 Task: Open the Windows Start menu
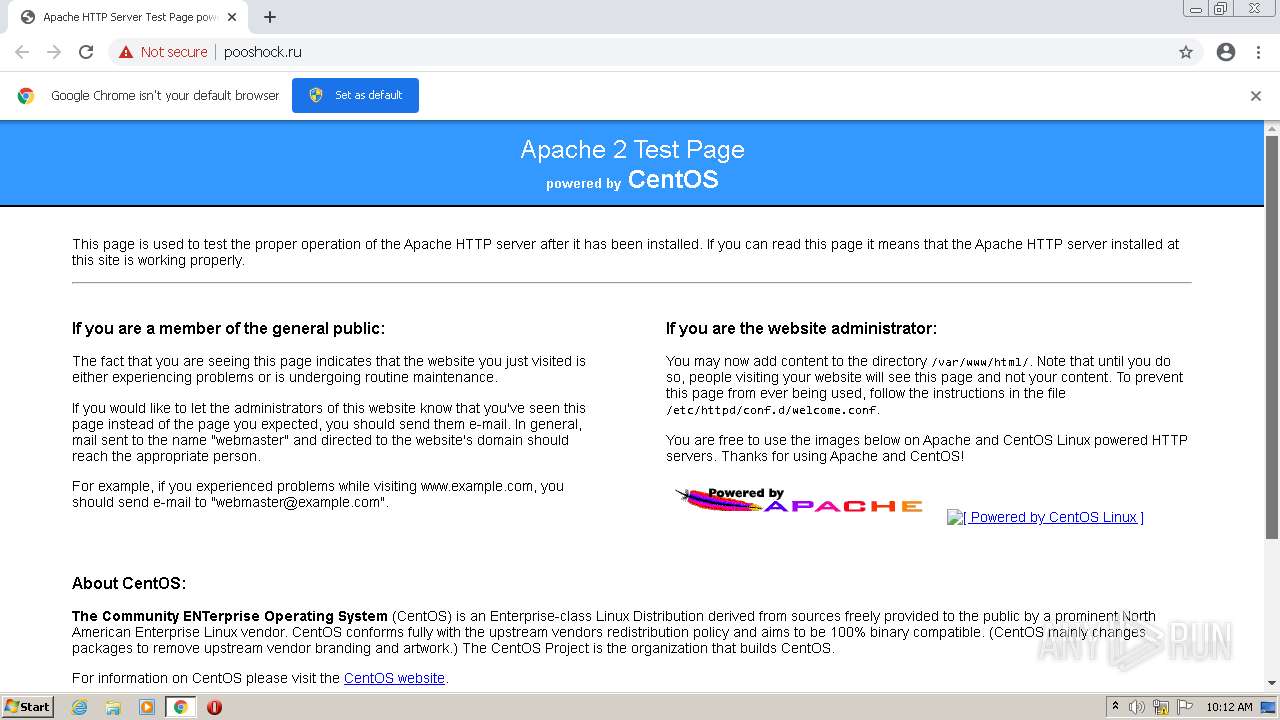[27, 707]
